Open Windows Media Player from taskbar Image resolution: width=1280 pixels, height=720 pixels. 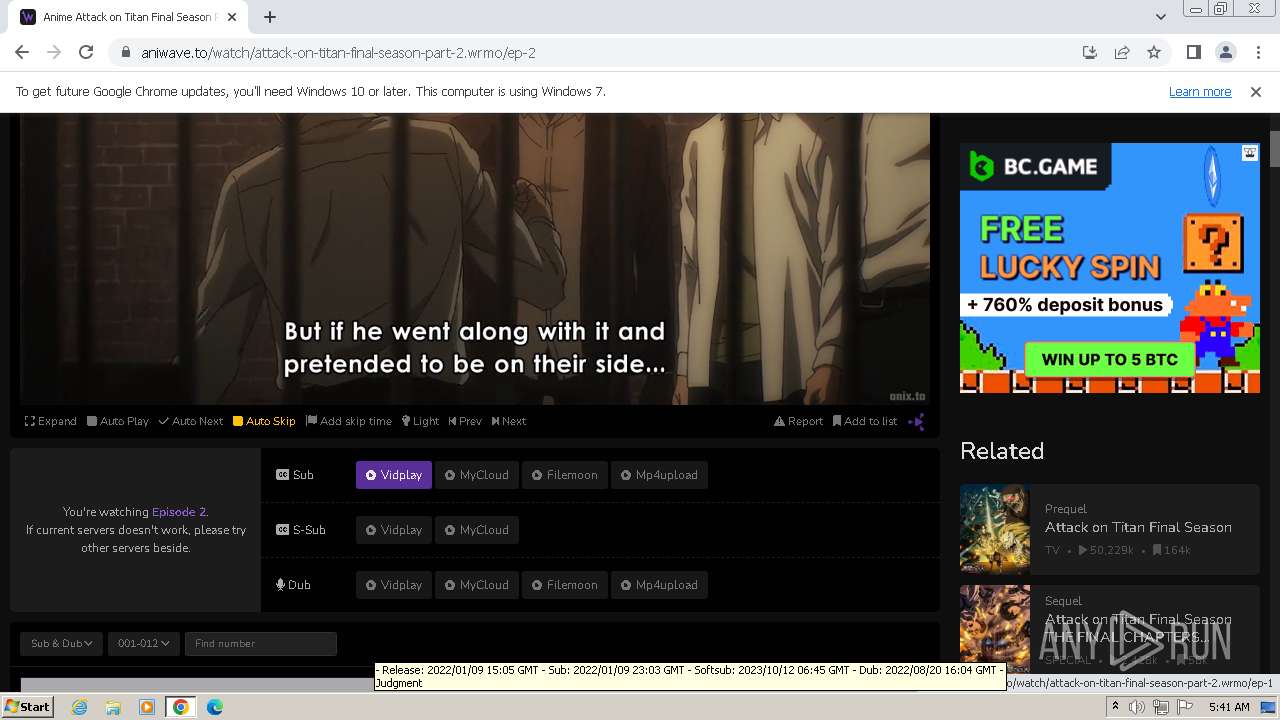click(x=147, y=707)
